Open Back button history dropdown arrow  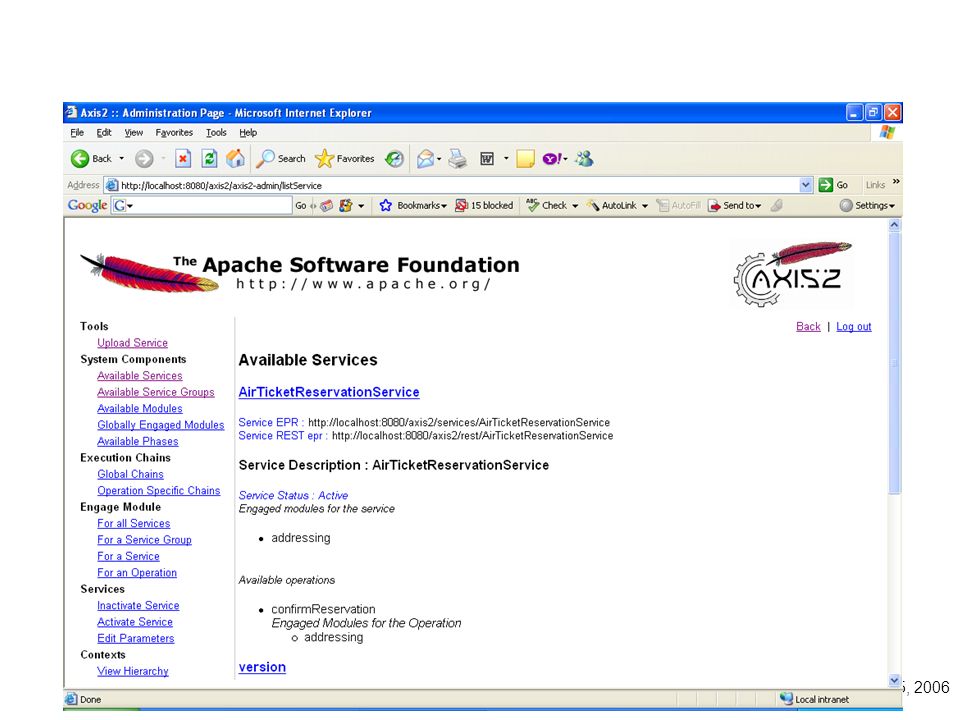click(x=121, y=159)
